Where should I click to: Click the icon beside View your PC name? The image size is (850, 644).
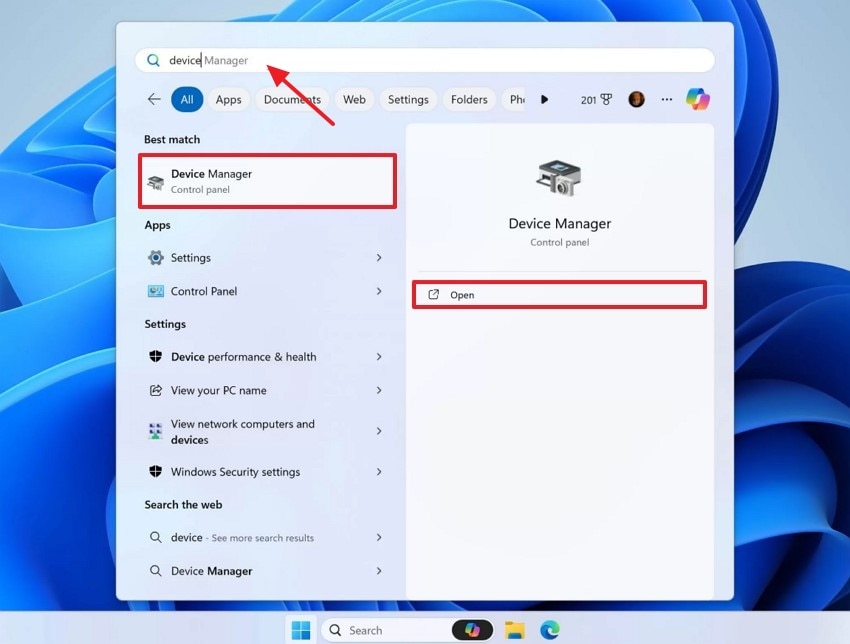coord(156,390)
